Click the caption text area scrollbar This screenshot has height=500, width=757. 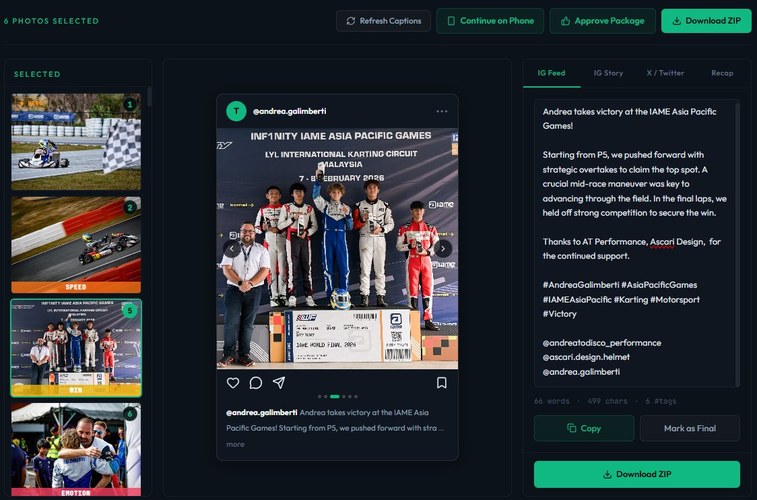737,243
